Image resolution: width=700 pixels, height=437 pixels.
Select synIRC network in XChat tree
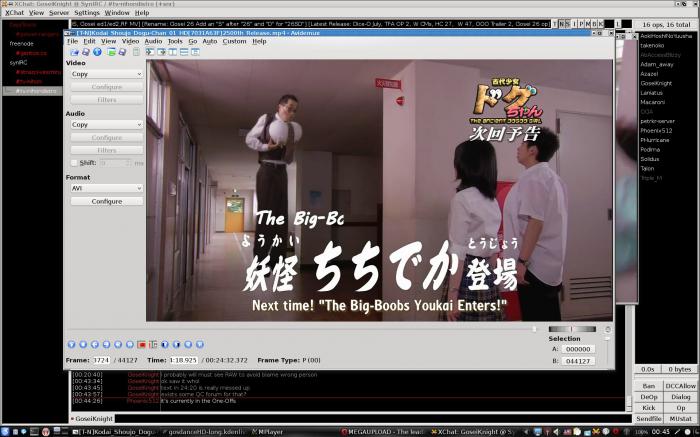[x=18, y=62]
